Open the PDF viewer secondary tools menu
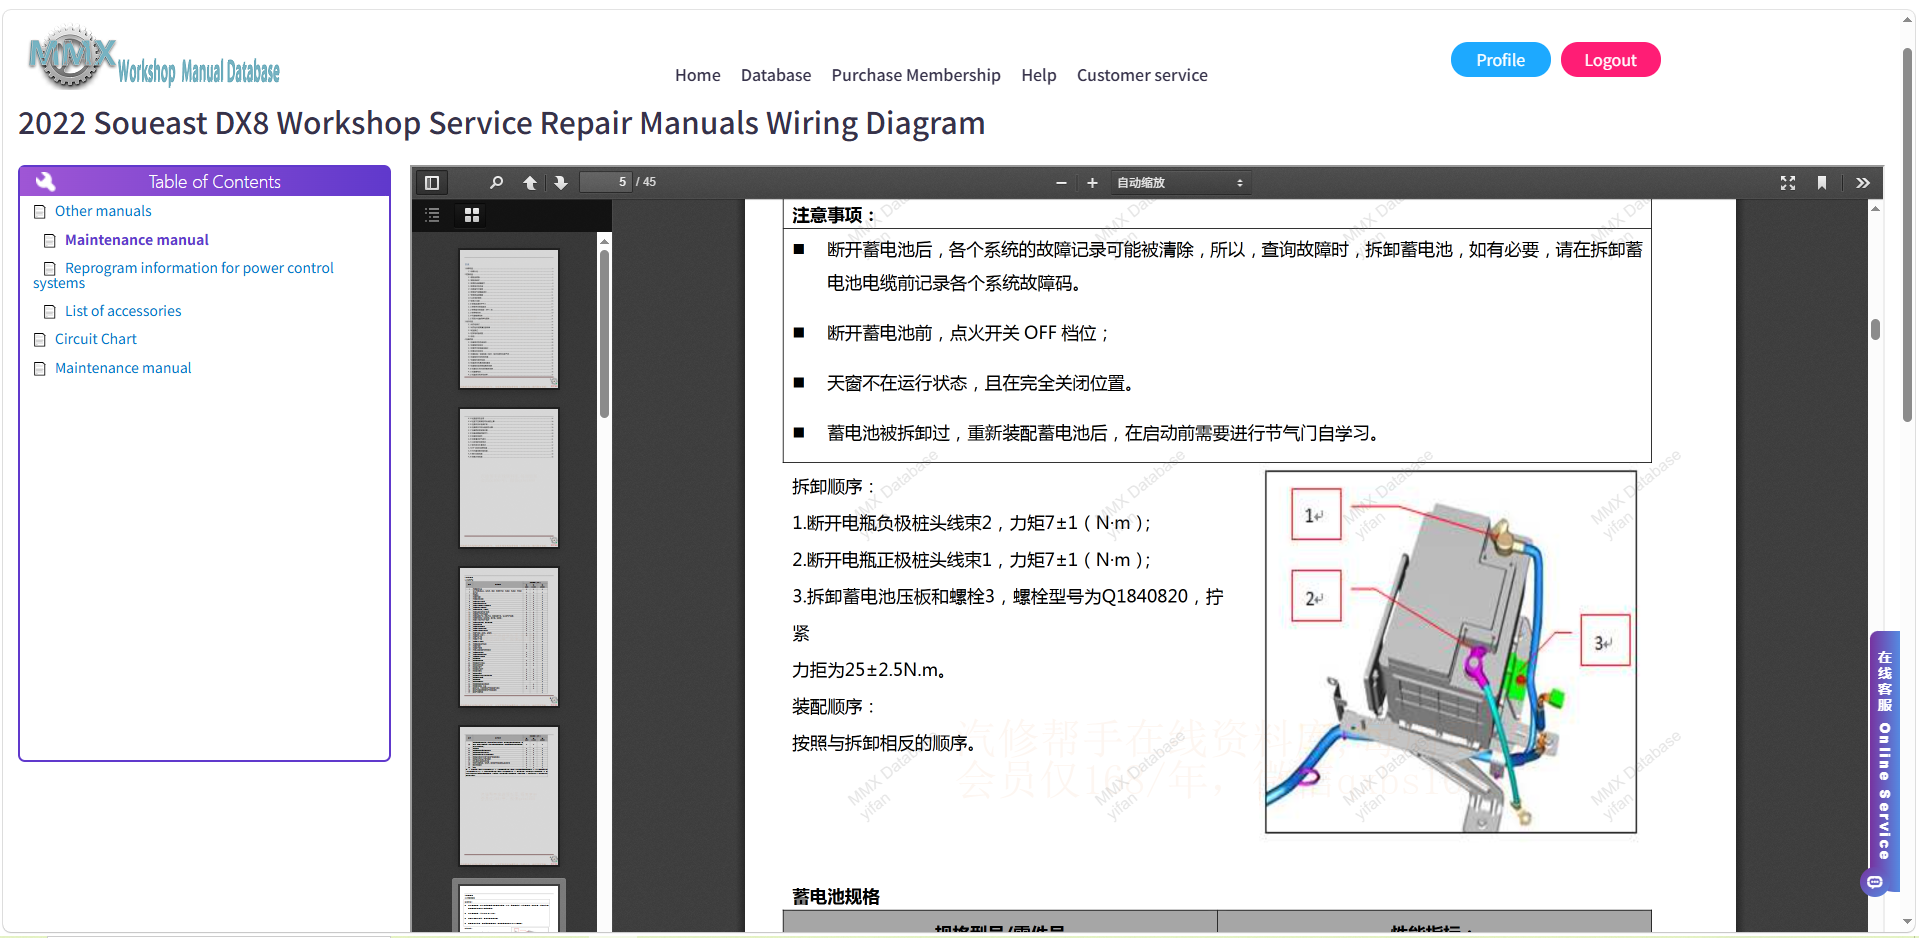 [x=1863, y=183]
